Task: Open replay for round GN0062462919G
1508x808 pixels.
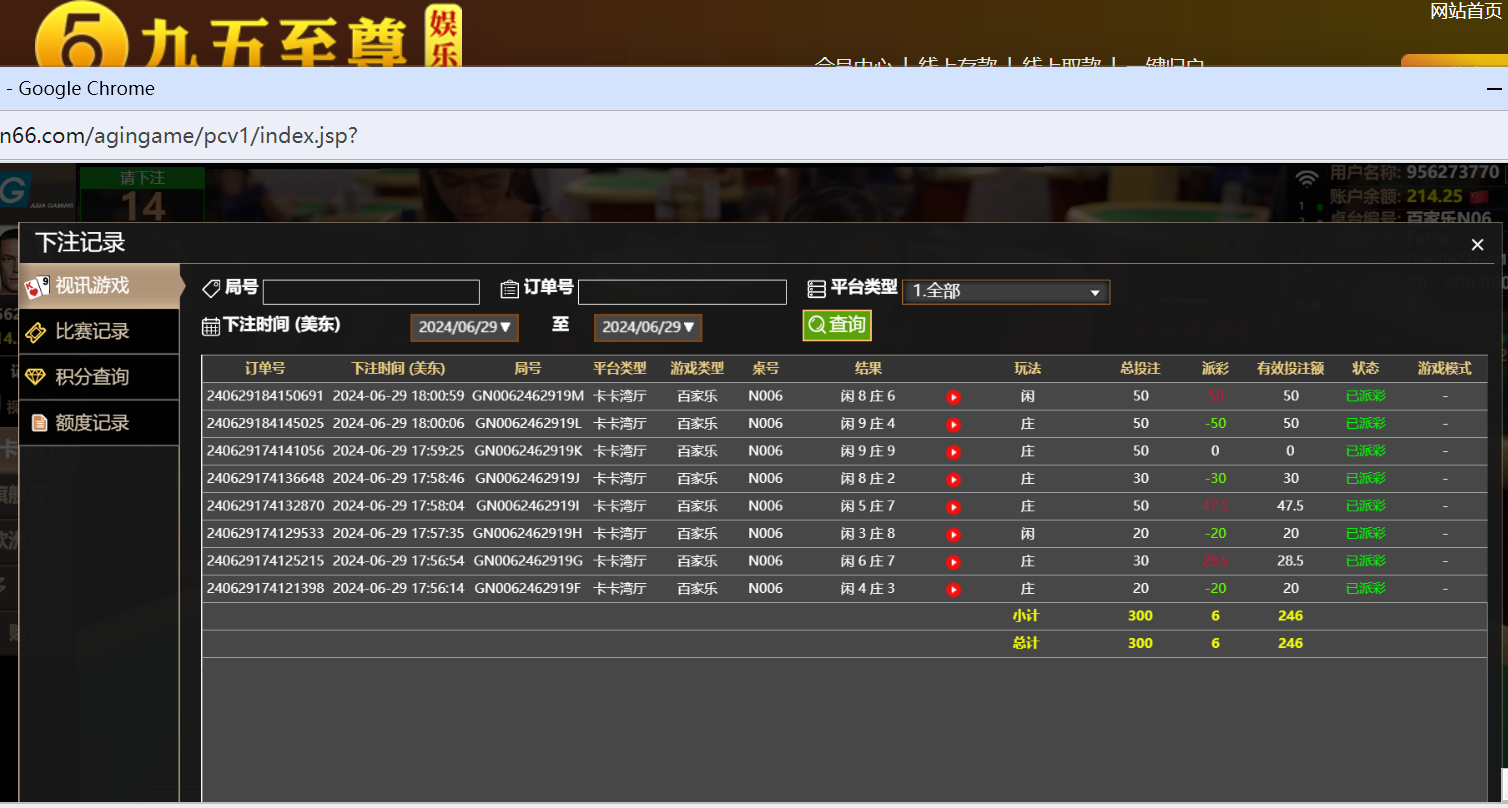Action: click(953, 562)
